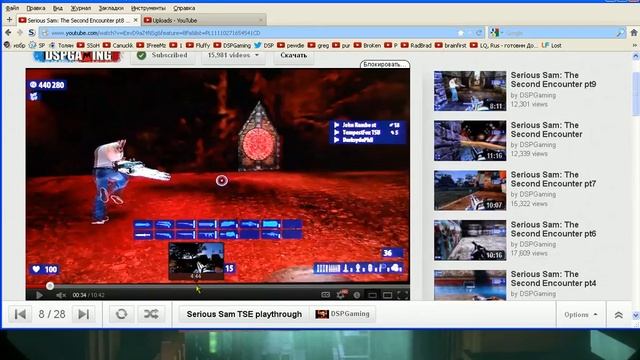
Task: Go back in browser history
Action: [8, 32]
